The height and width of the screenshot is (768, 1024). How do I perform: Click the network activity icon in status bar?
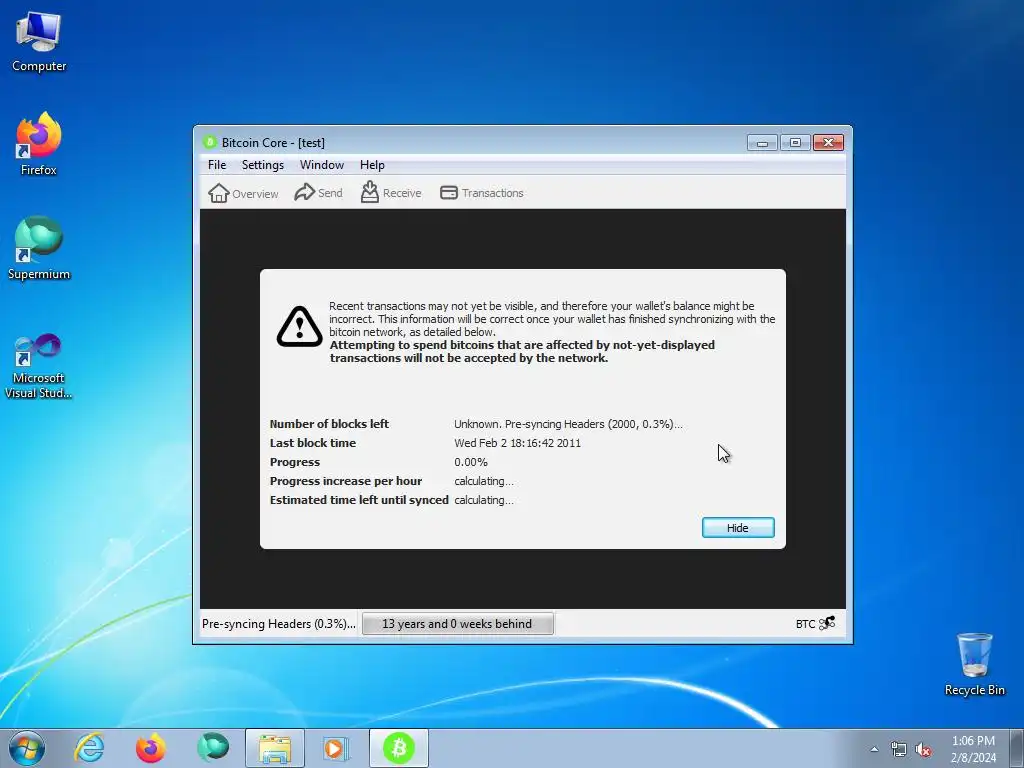827,623
